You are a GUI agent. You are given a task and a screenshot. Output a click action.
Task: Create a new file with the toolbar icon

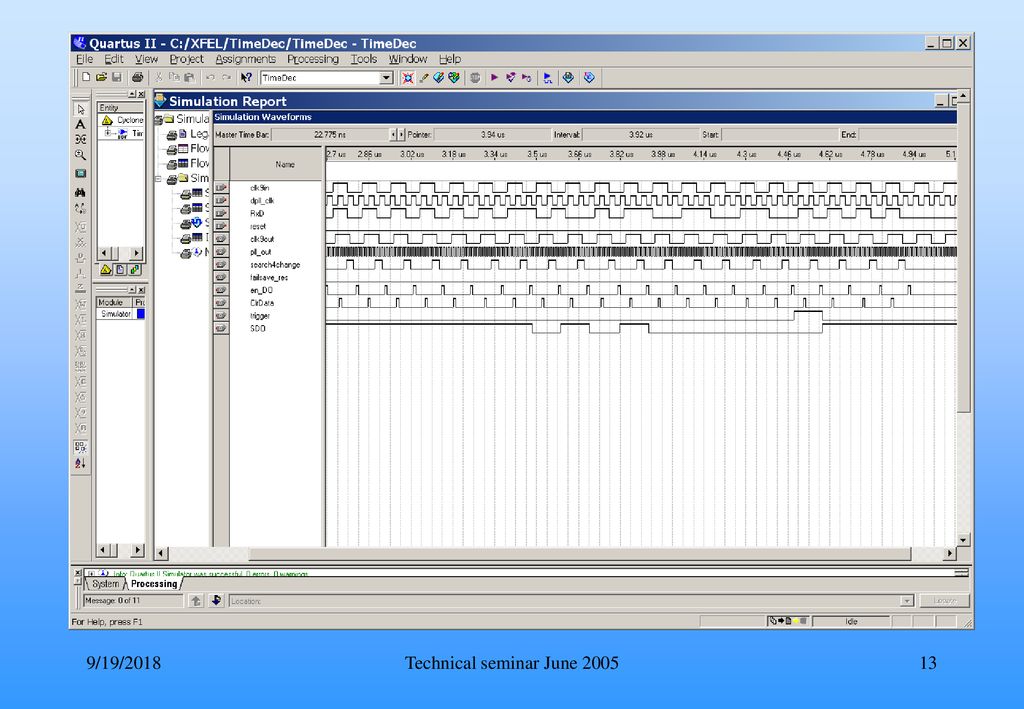point(86,77)
